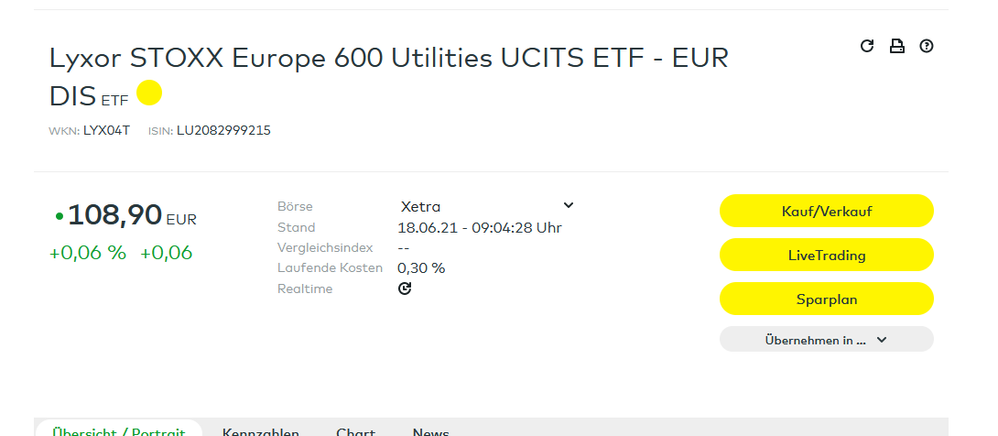This screenshot has height=436, width=998.
Task: Click the WKN value LYX04T
Action: [x=107, y=131]
